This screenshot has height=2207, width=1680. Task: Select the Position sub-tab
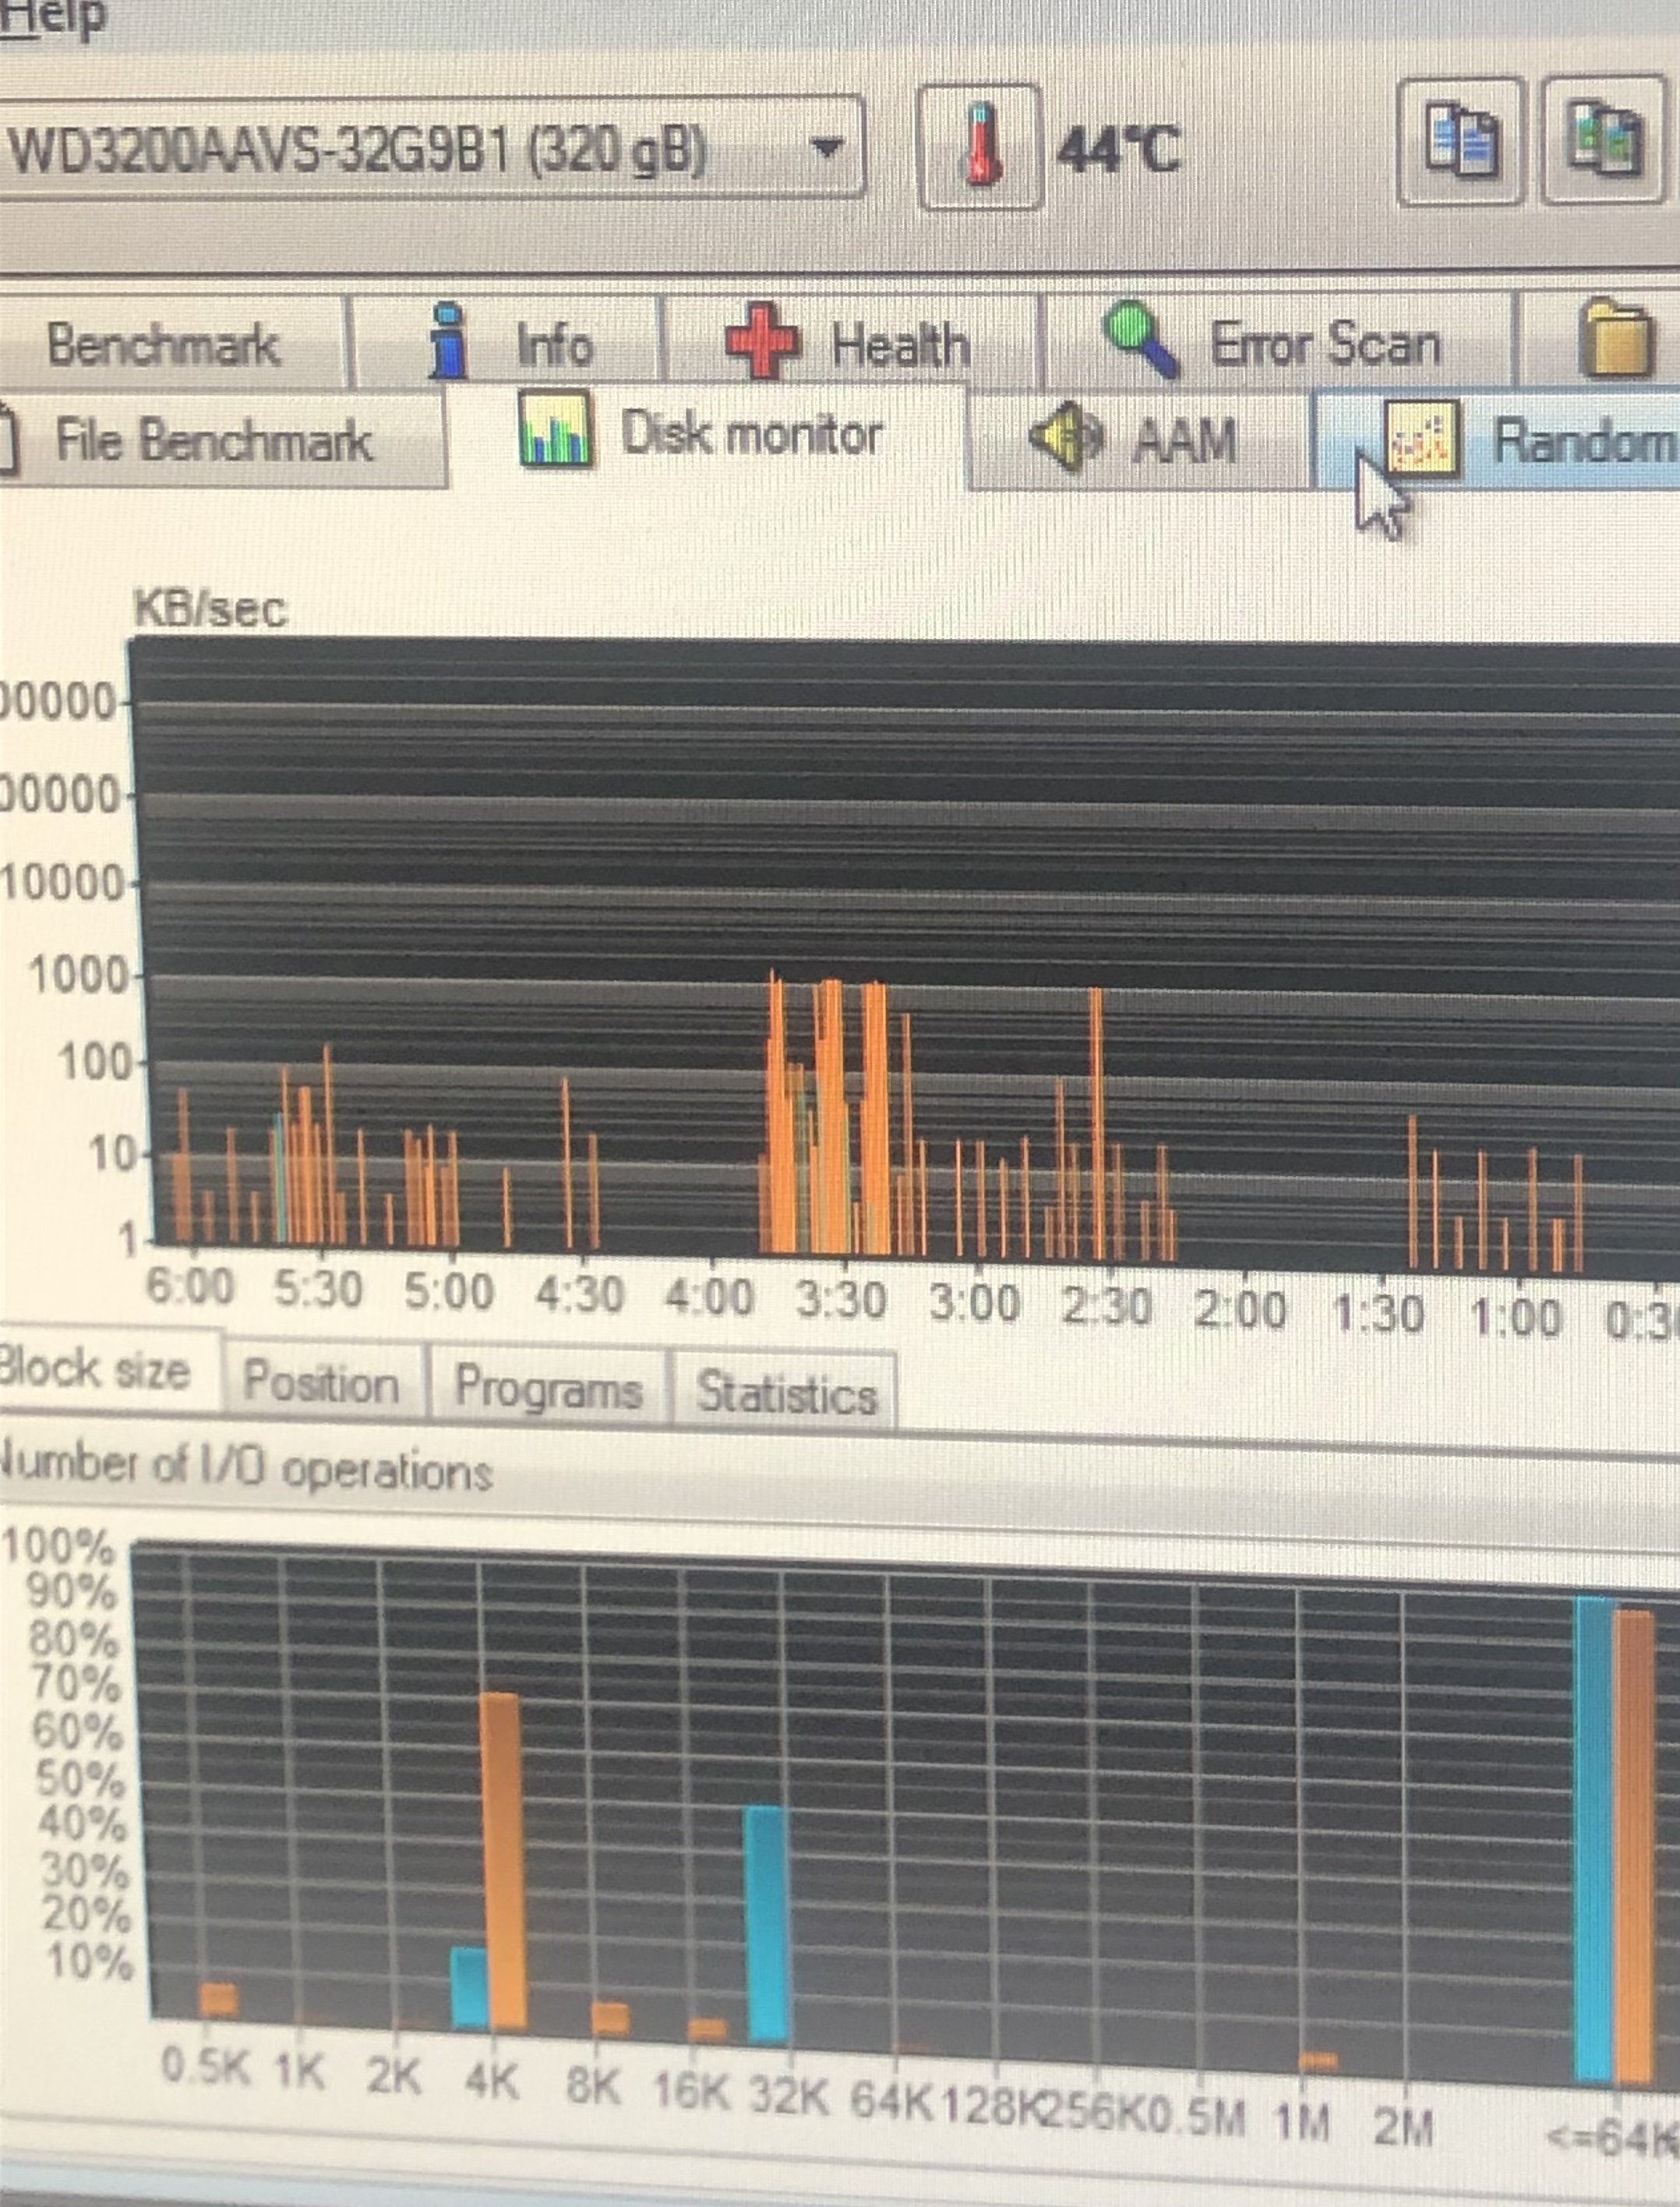click(x=321, y=1383)
